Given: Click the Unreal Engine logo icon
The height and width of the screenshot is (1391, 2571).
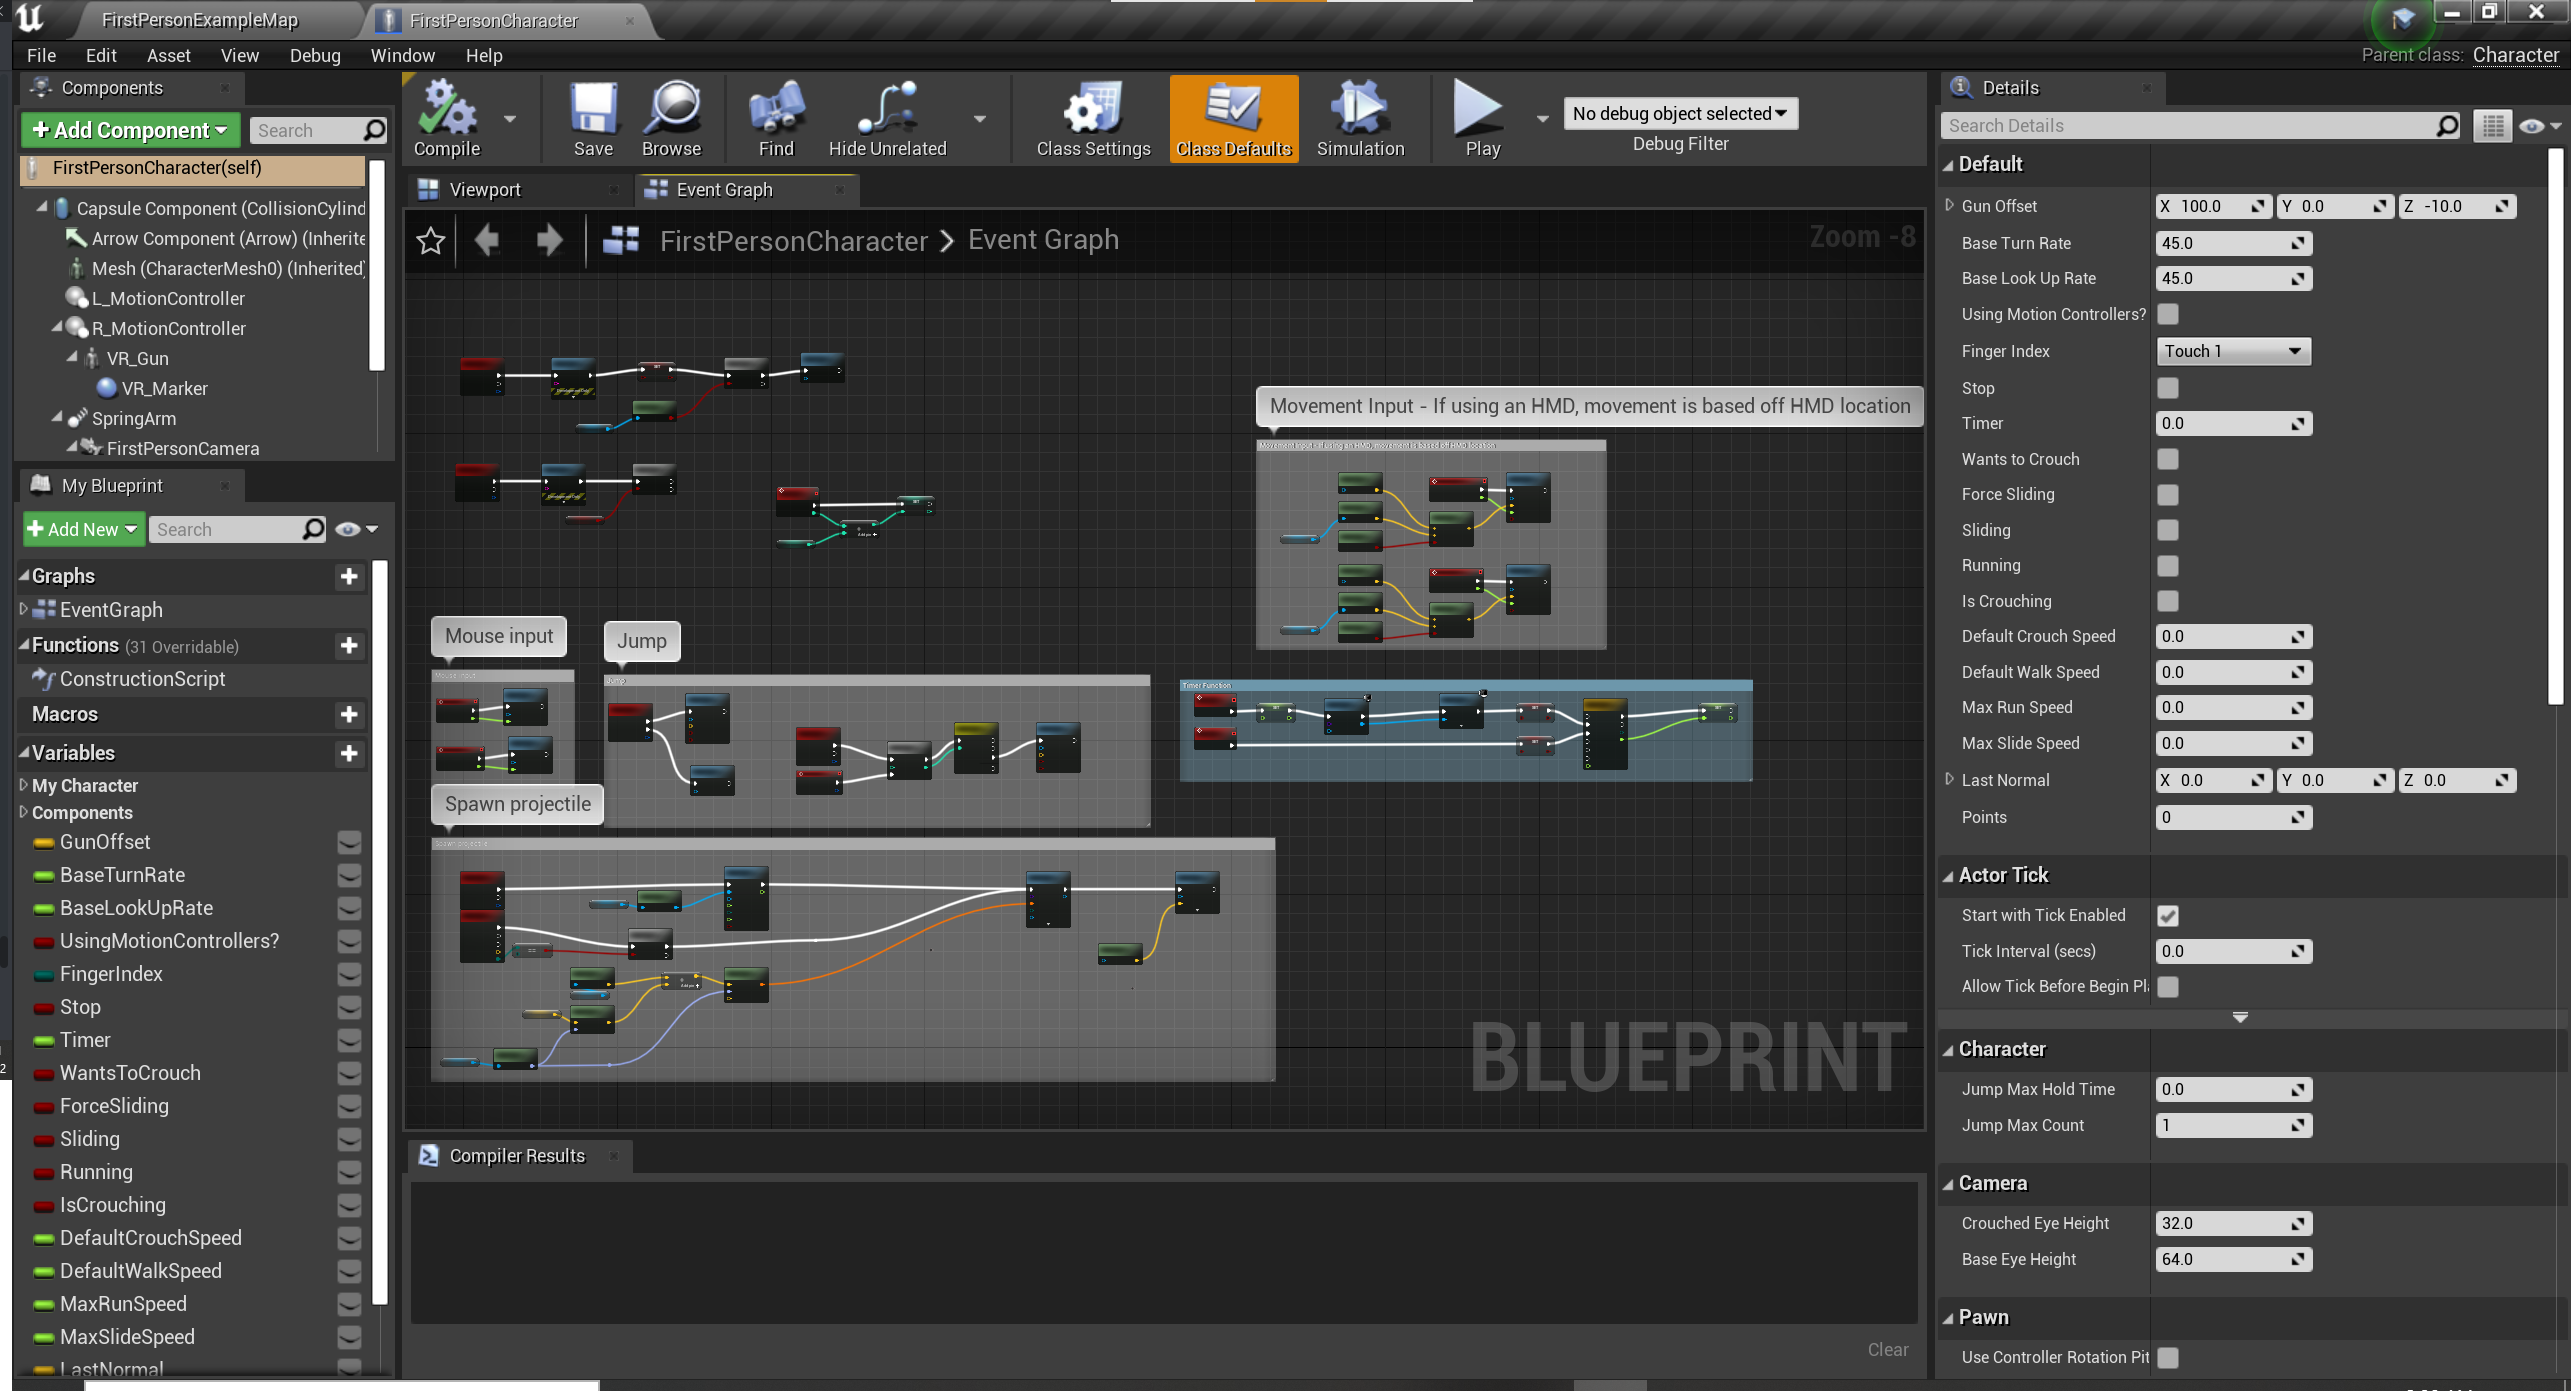Looking at the screenshot, I should (30, 18).
